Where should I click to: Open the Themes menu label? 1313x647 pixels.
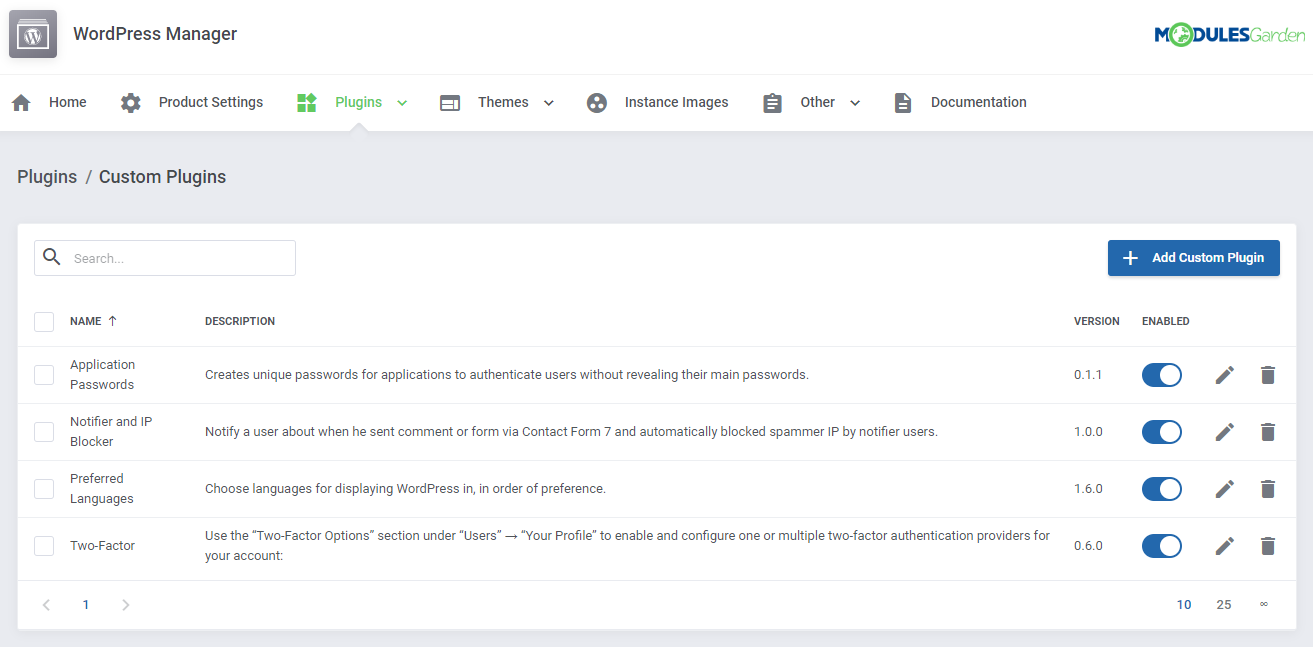coord(503,102)
